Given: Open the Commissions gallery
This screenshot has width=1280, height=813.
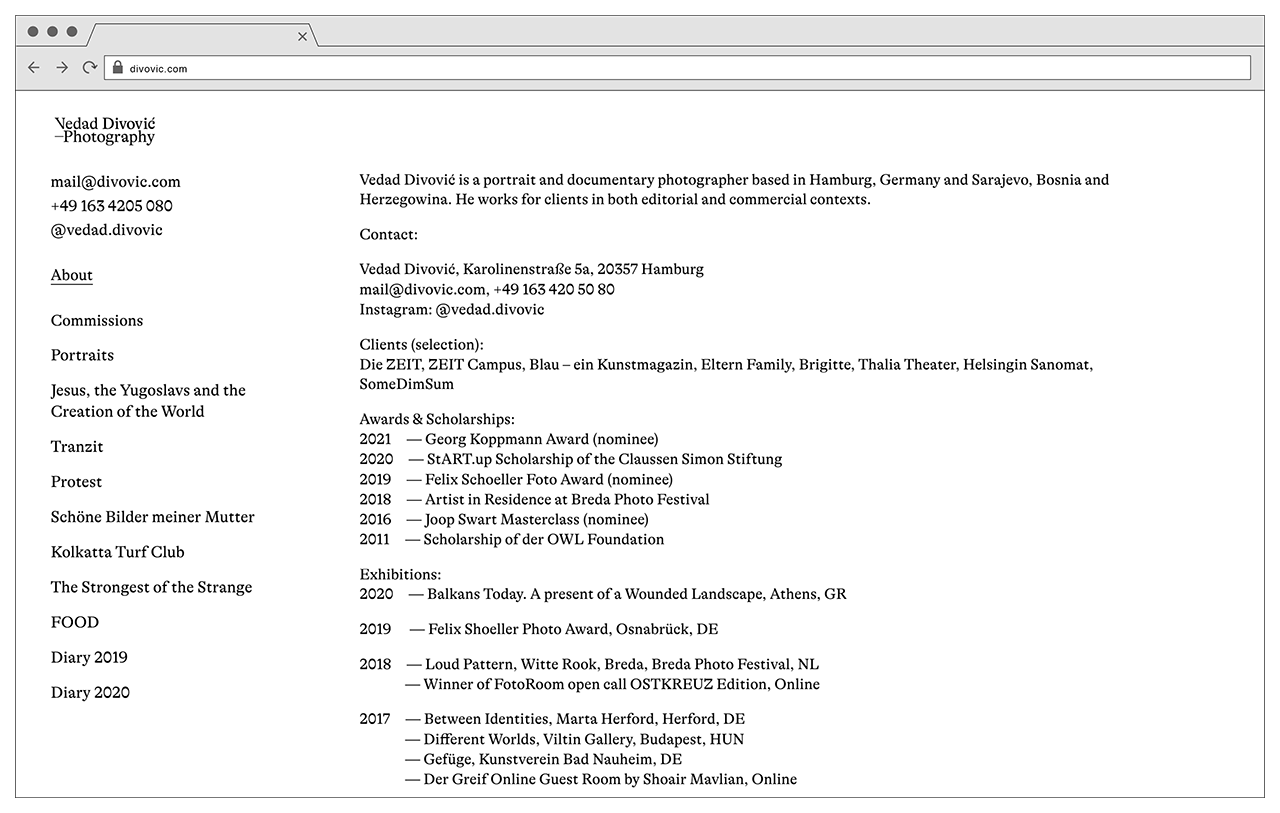Looking at the screenshot, I should click(x=97, y=321).
